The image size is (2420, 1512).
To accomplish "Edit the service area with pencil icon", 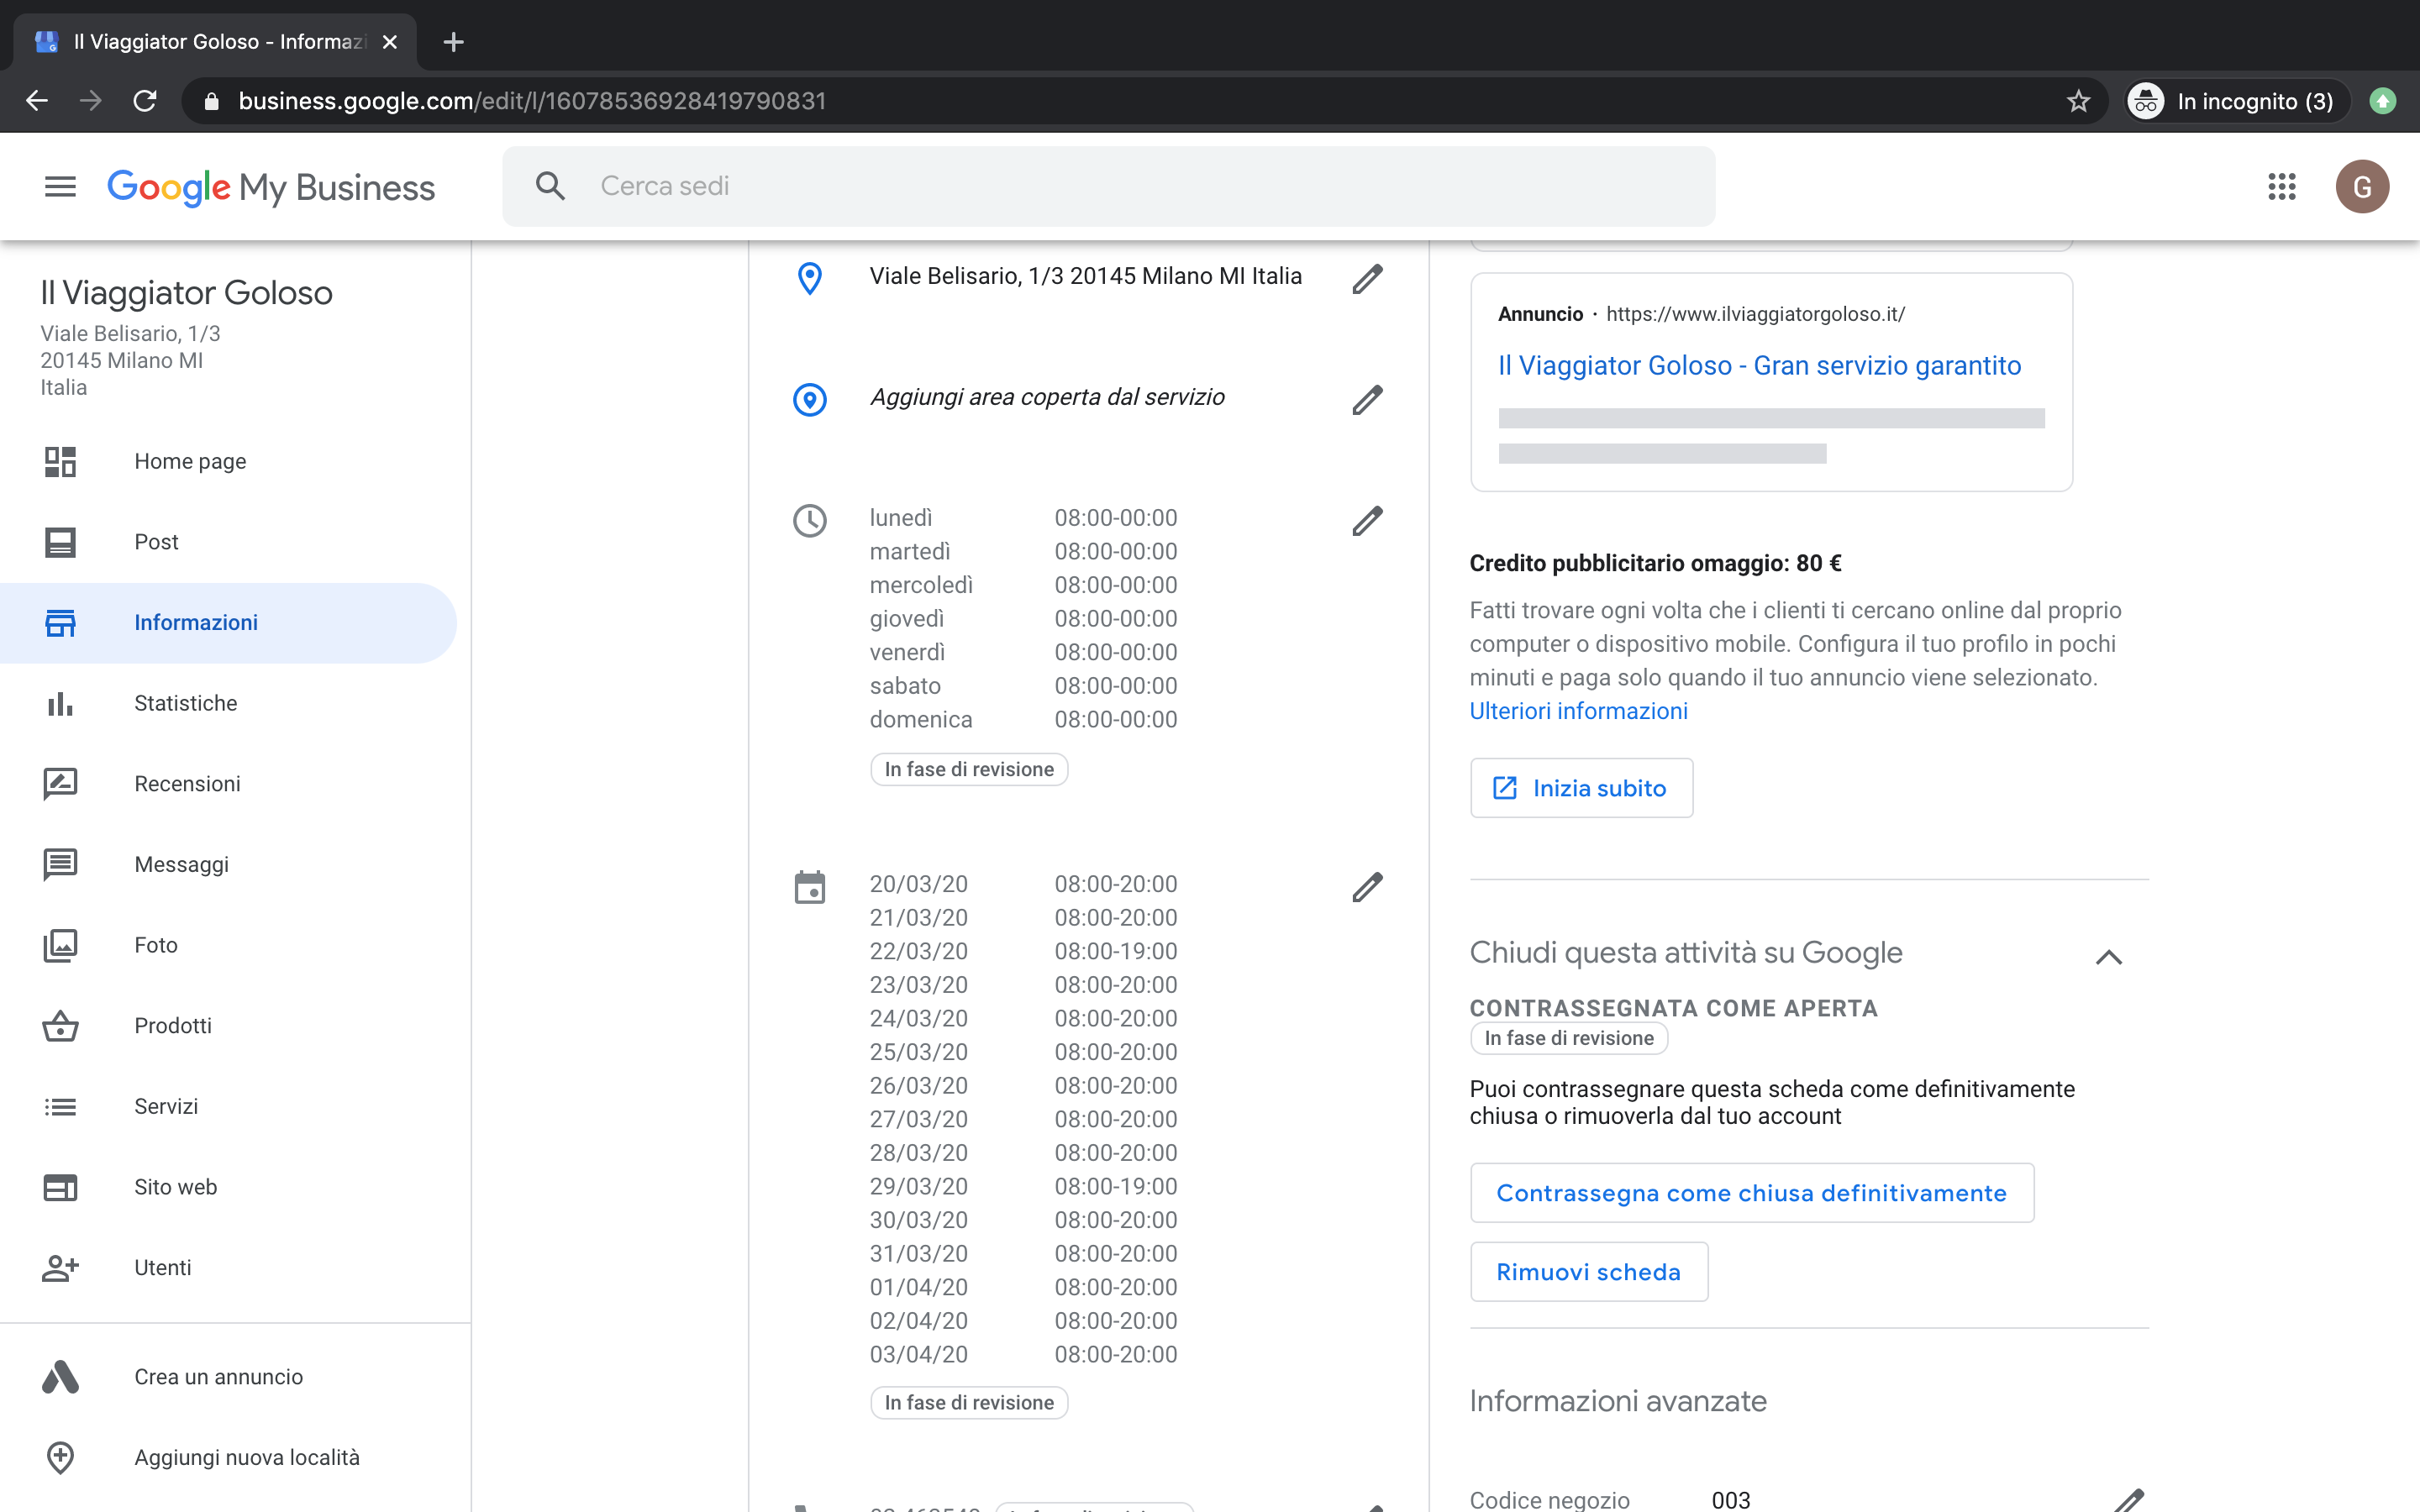I will tap(1367, 400).
